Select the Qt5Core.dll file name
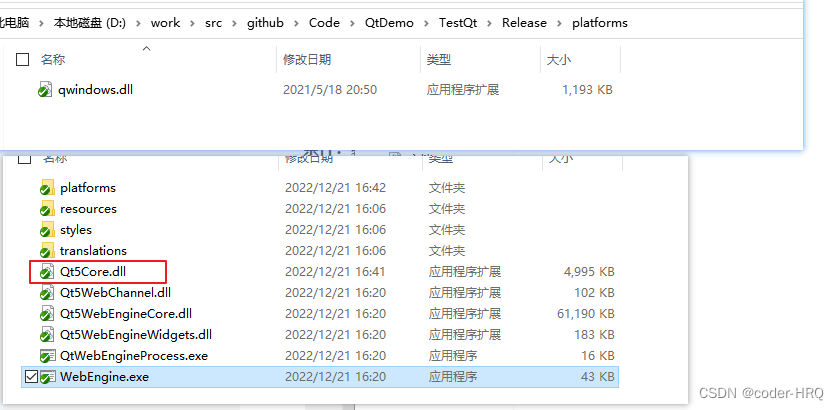Image resolution: width=839 pixels, height=410 pixels. pyautogui.click(x=93, y=272)
